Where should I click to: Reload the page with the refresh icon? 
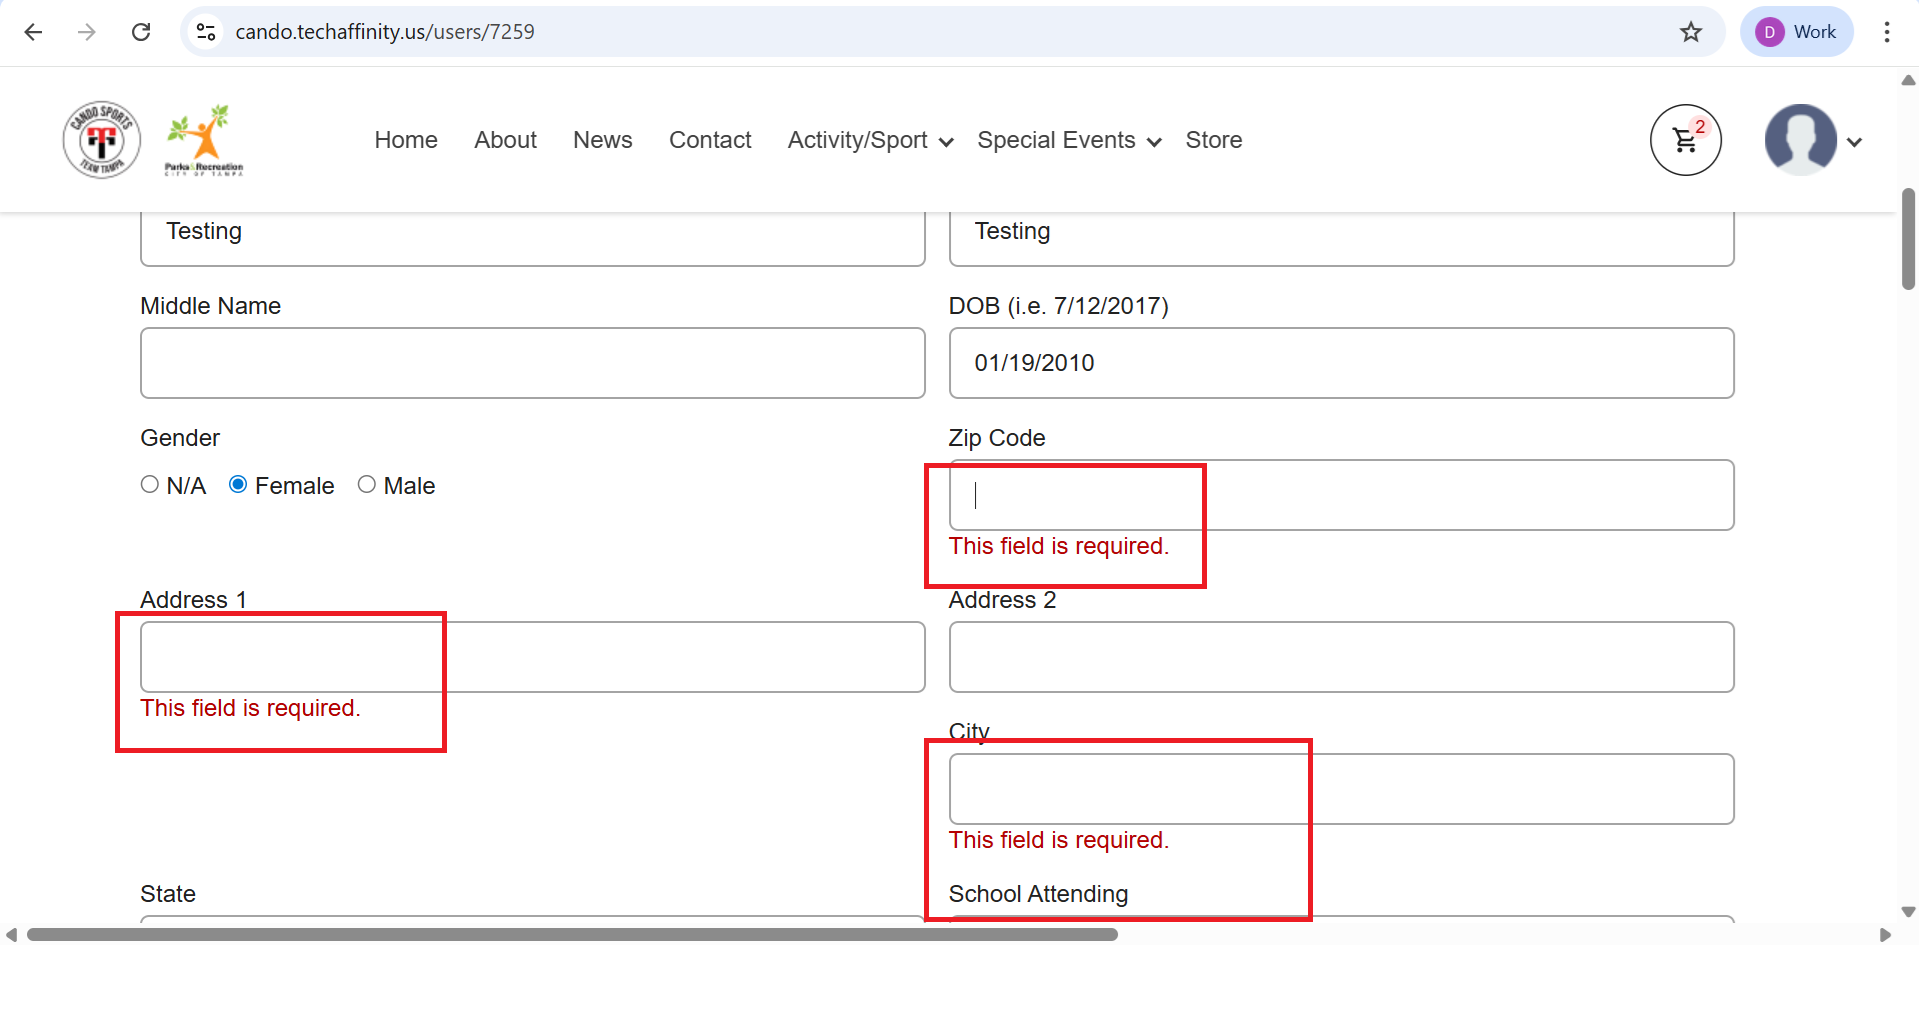[141, 32]
